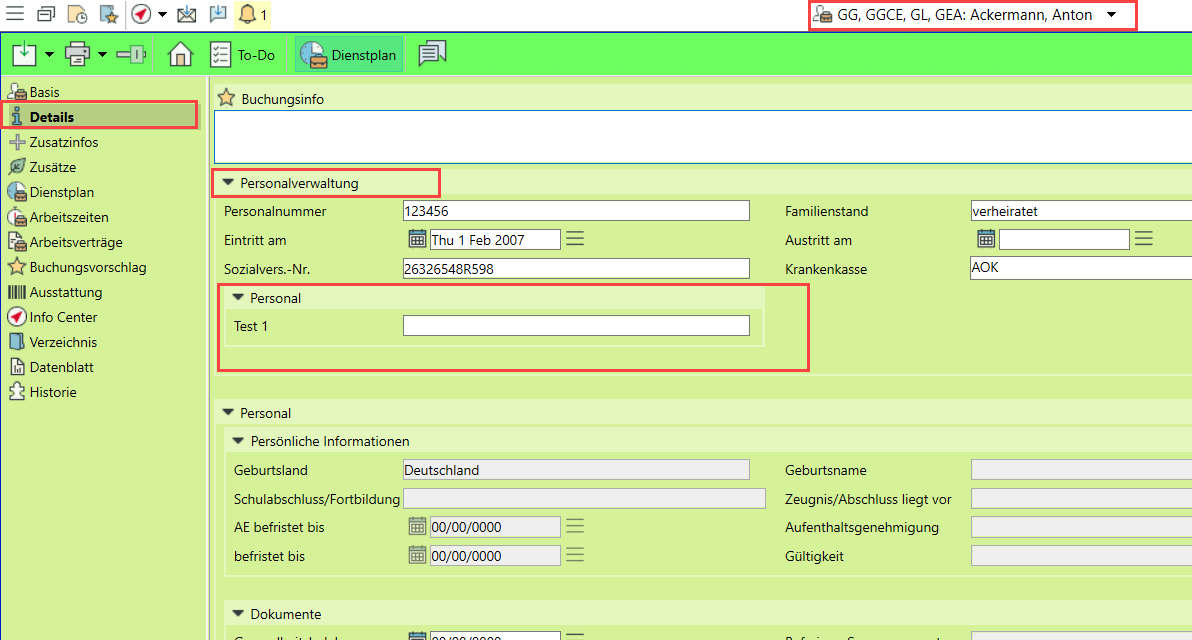Select Zusatzinfos in the sidebar
The image size is (1192, 640).
point(64,142)
